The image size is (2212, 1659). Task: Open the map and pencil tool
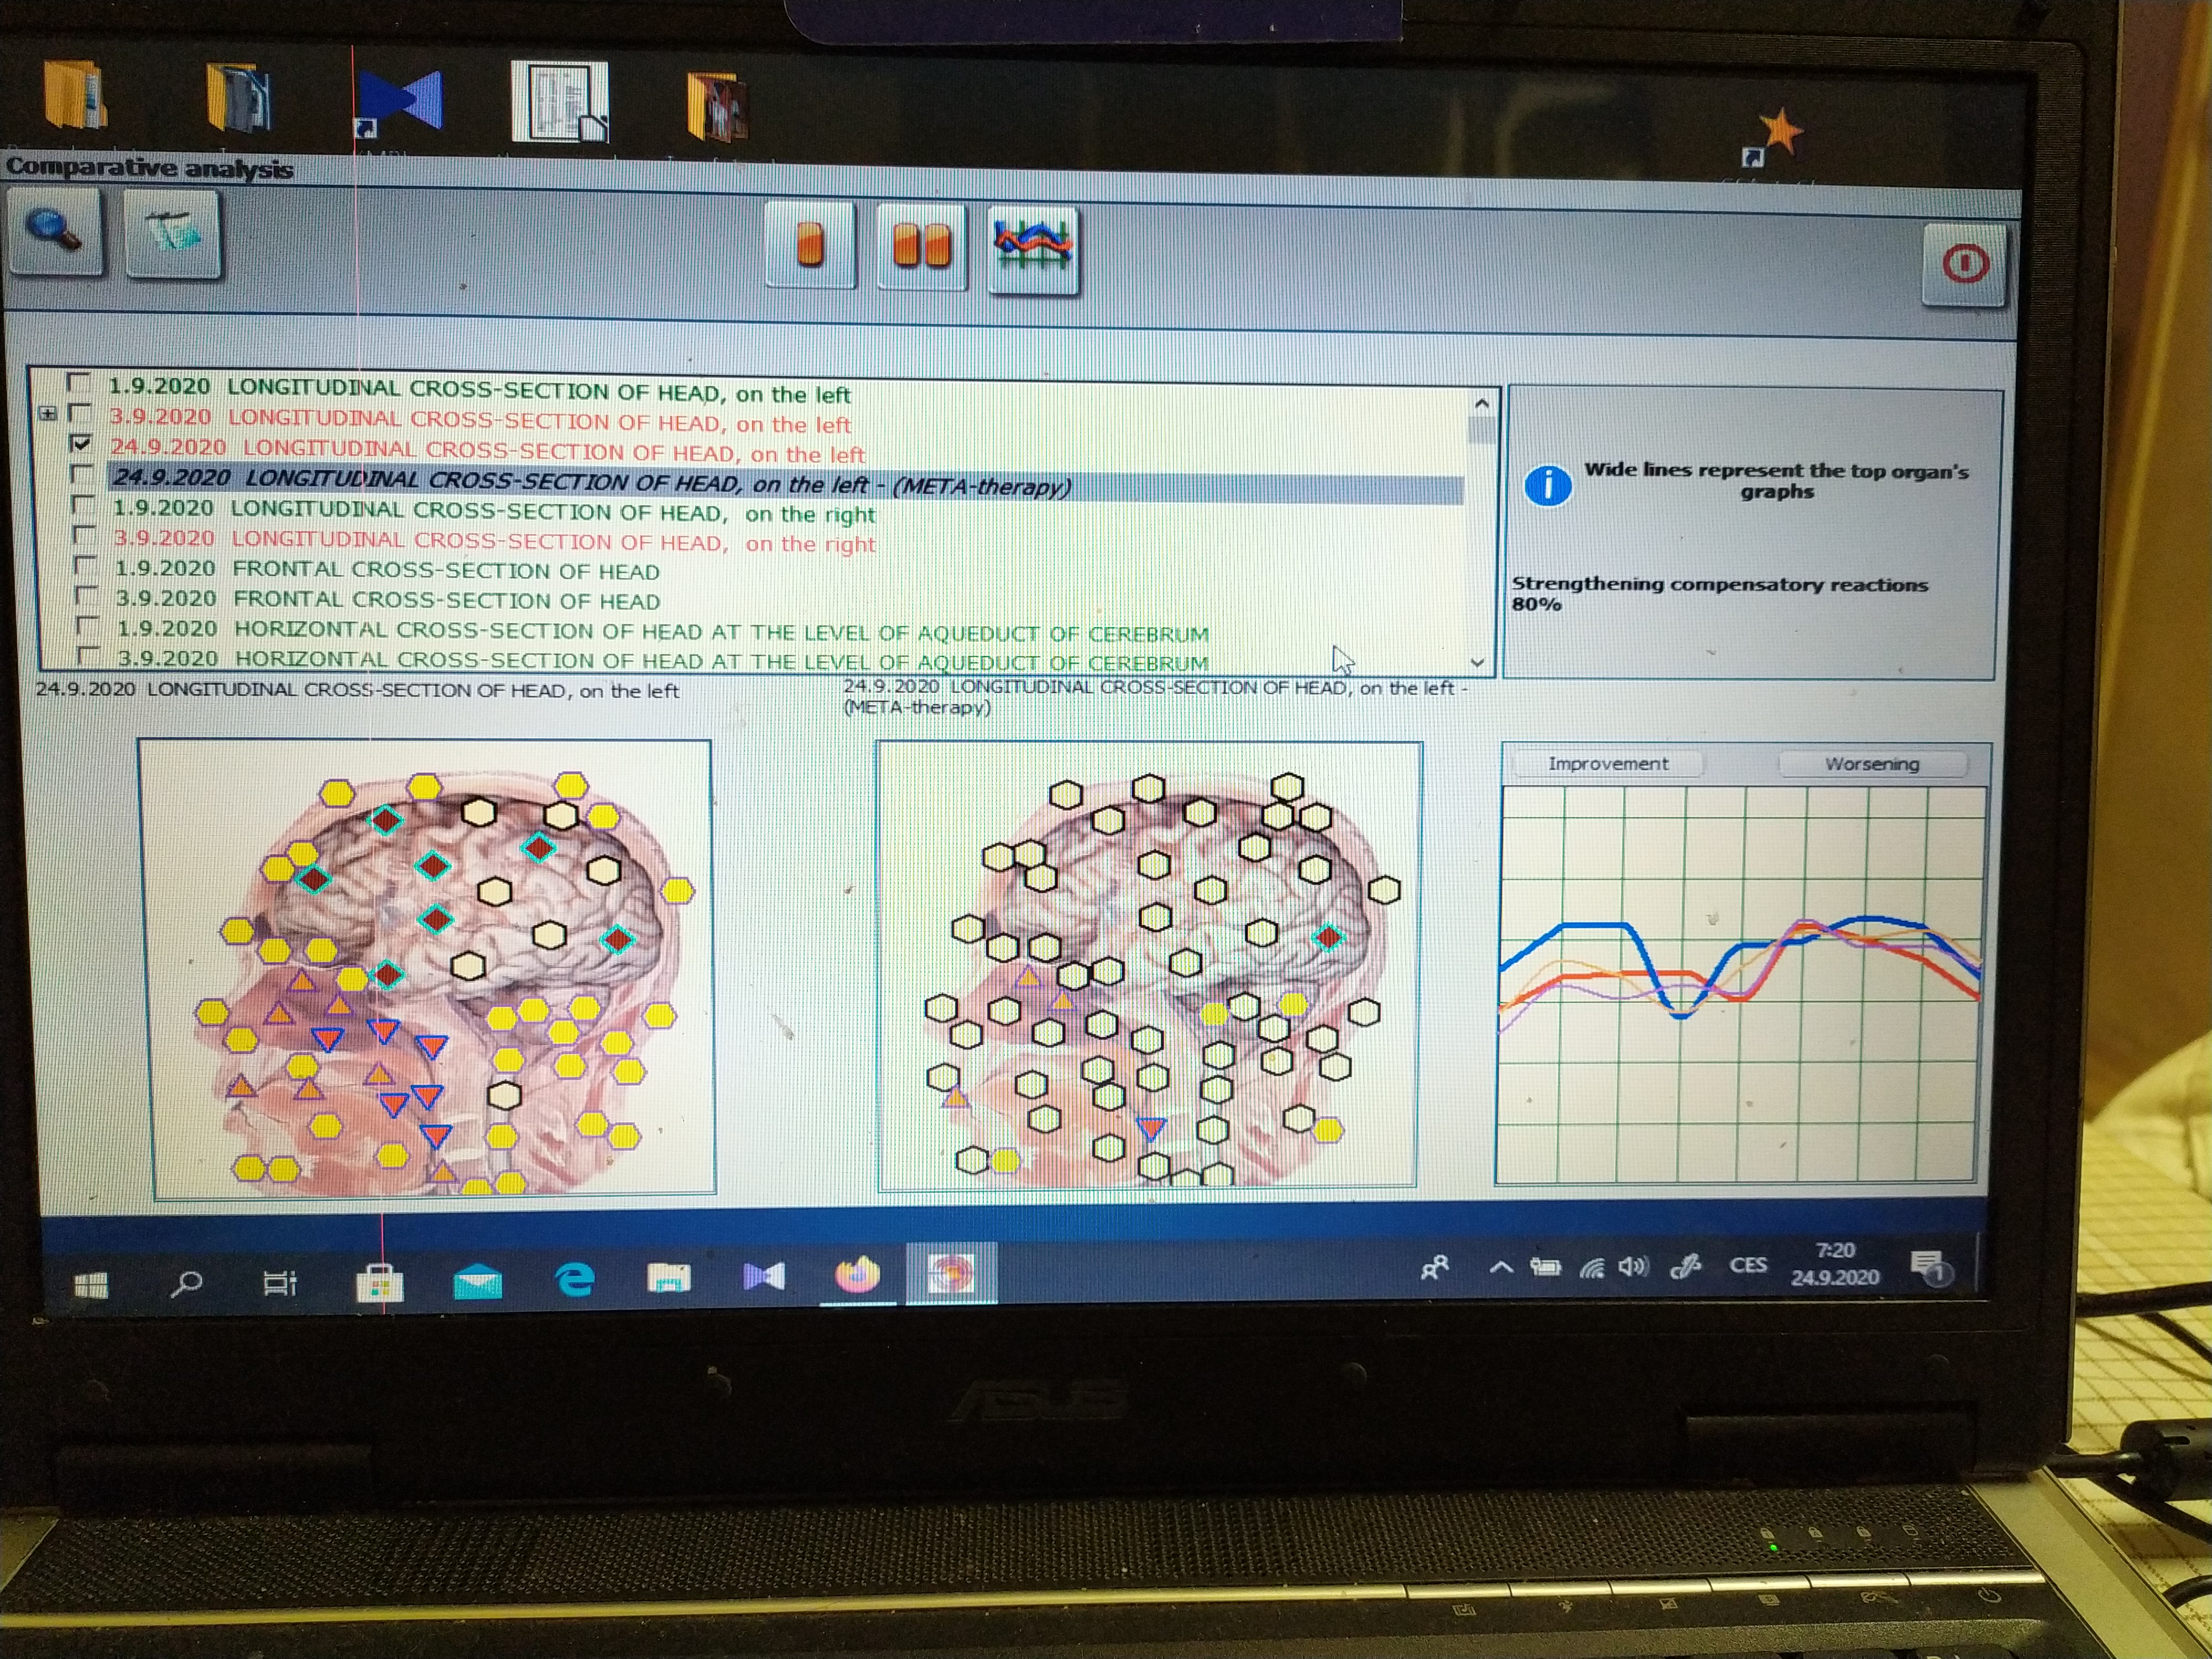(172, 234)
